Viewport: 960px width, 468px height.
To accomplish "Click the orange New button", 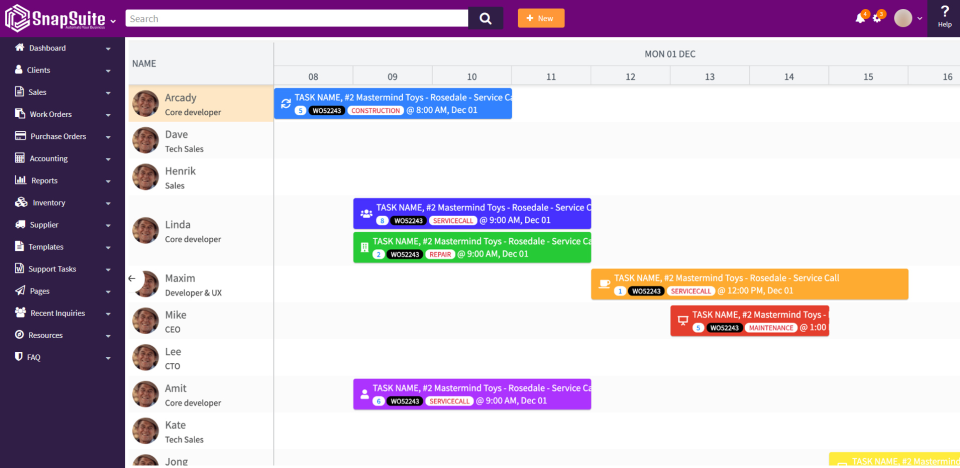I will coord(541,18).
